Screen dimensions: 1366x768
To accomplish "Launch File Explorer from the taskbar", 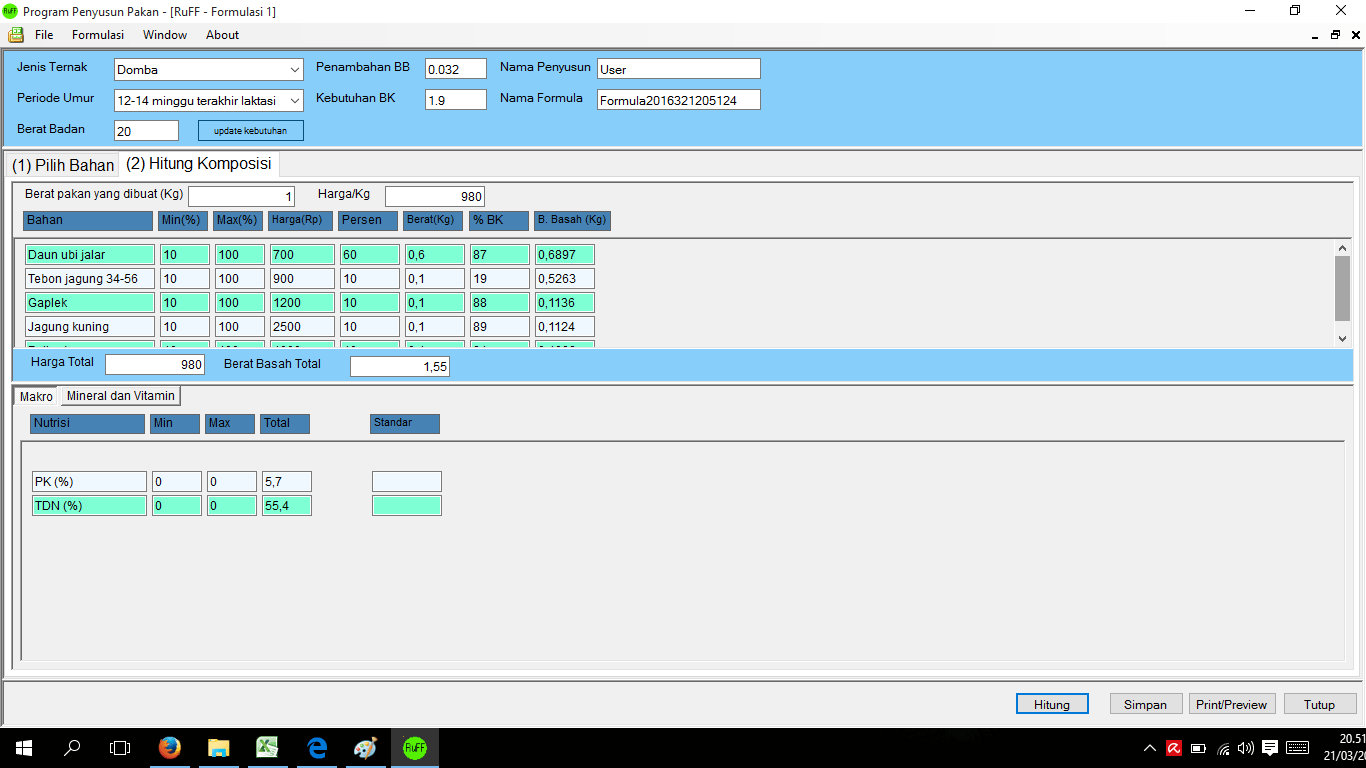I will click(218, 747).
